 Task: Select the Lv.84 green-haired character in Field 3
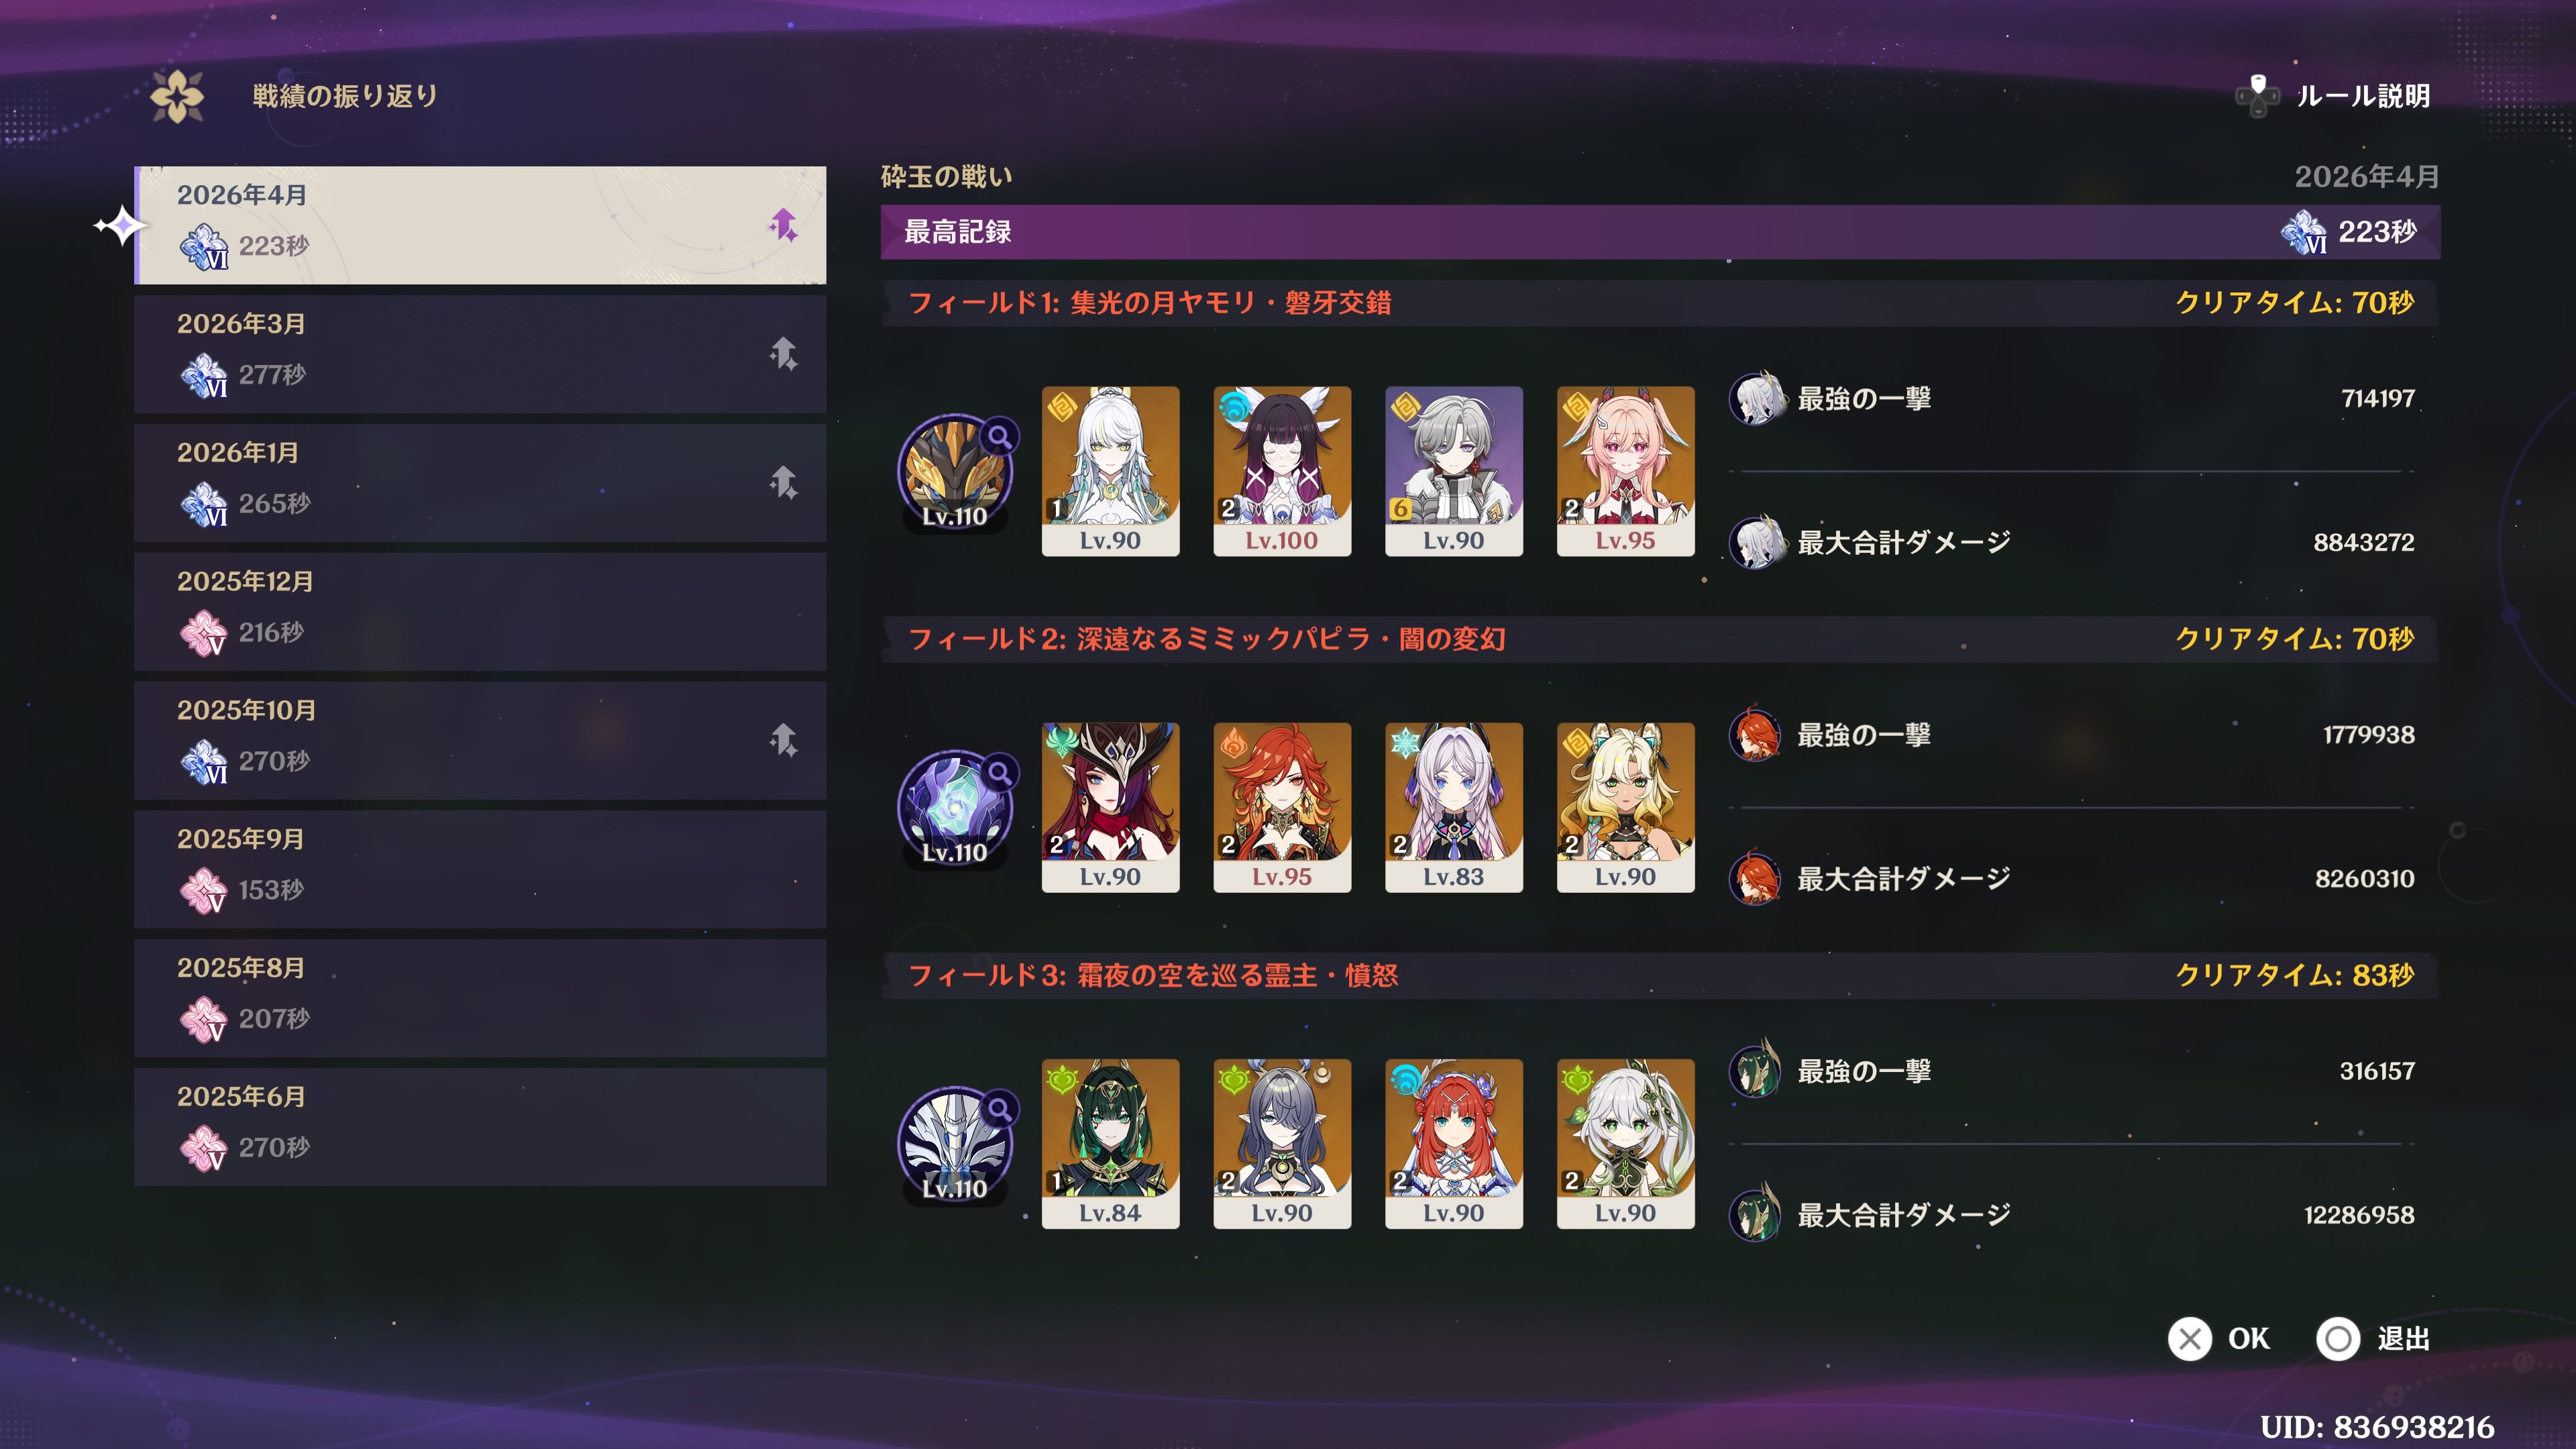pos(1110,1143)
